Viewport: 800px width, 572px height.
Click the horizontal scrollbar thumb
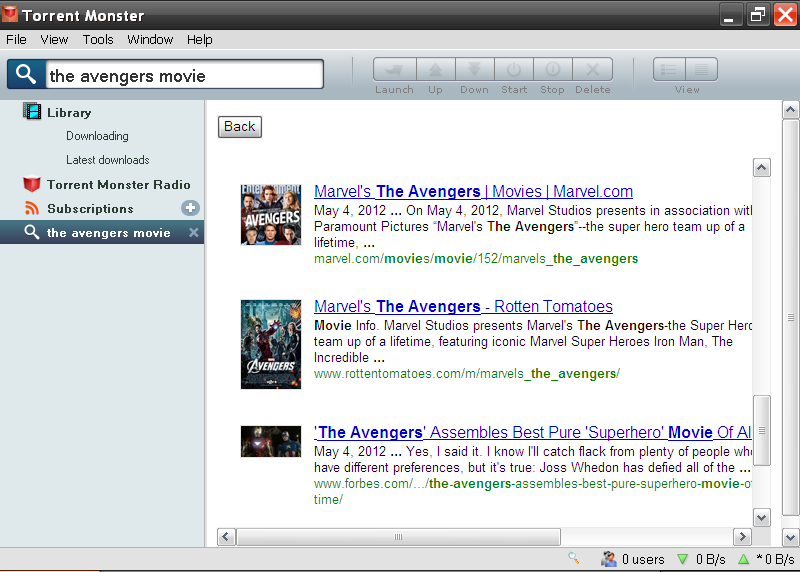398,537
